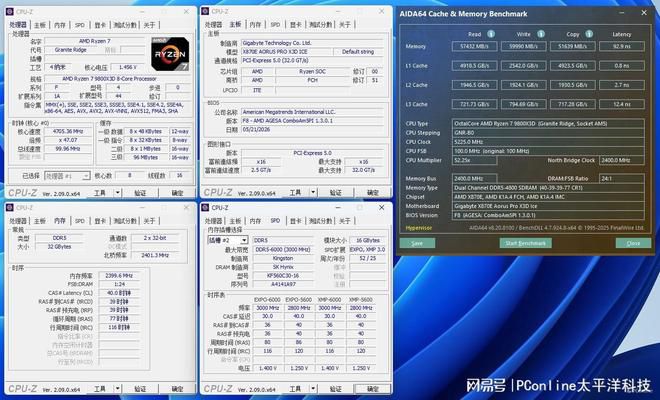Viewport: 660px width, 400px height.
Task: Switch to 显卡 tab in mainboard window
Action: (x=295, y=25)
